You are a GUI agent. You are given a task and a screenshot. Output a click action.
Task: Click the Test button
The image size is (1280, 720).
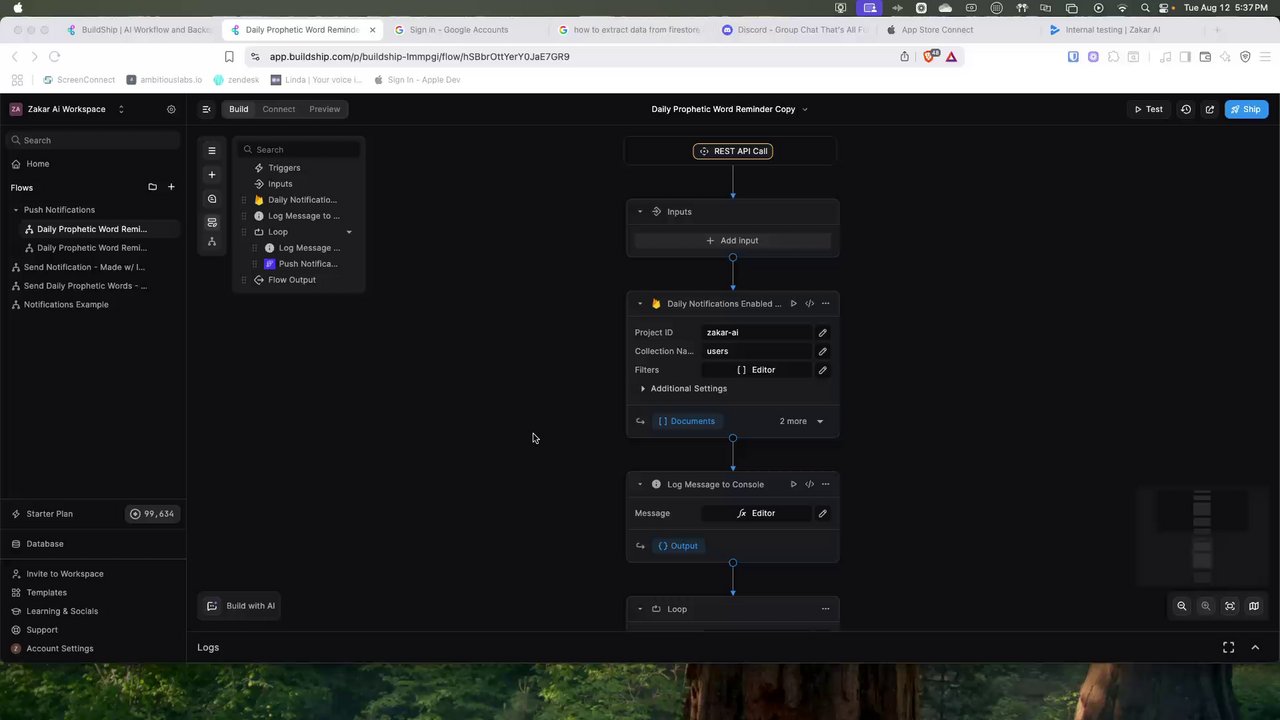click(x=1148, y=109)
